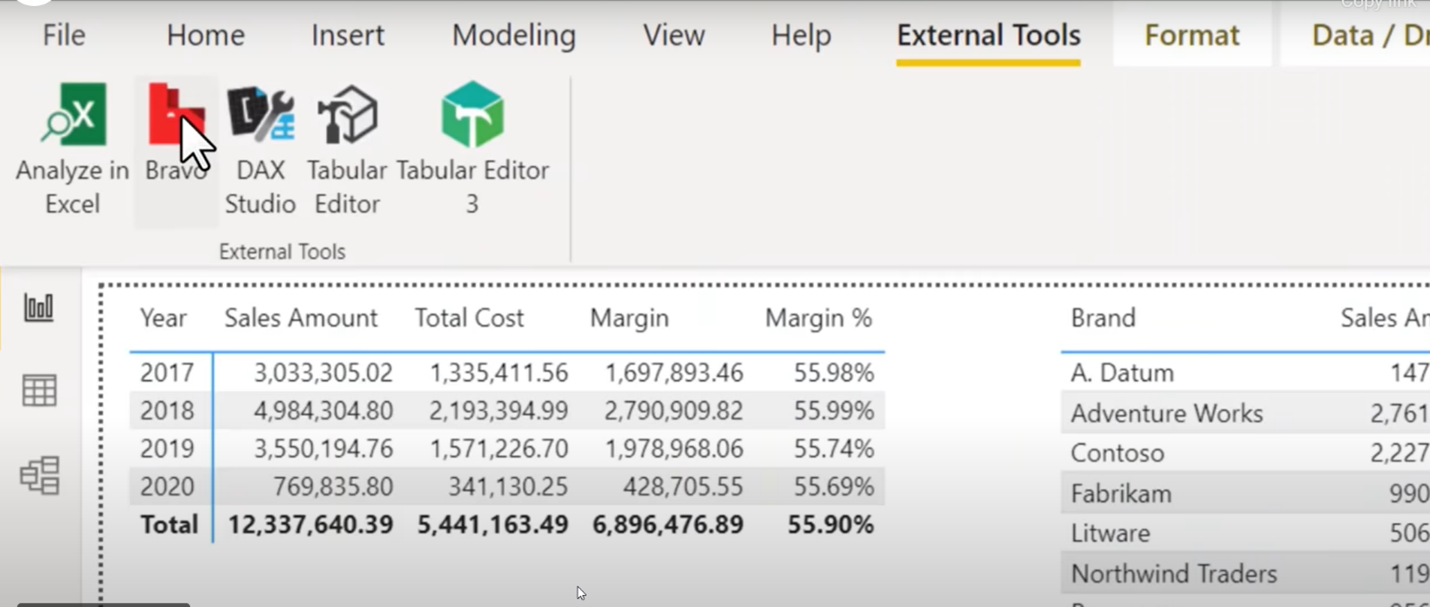Open Tabular Editor 3
Image resolution: width=1430 pixels, height=607 pixels.
point(471,150)
